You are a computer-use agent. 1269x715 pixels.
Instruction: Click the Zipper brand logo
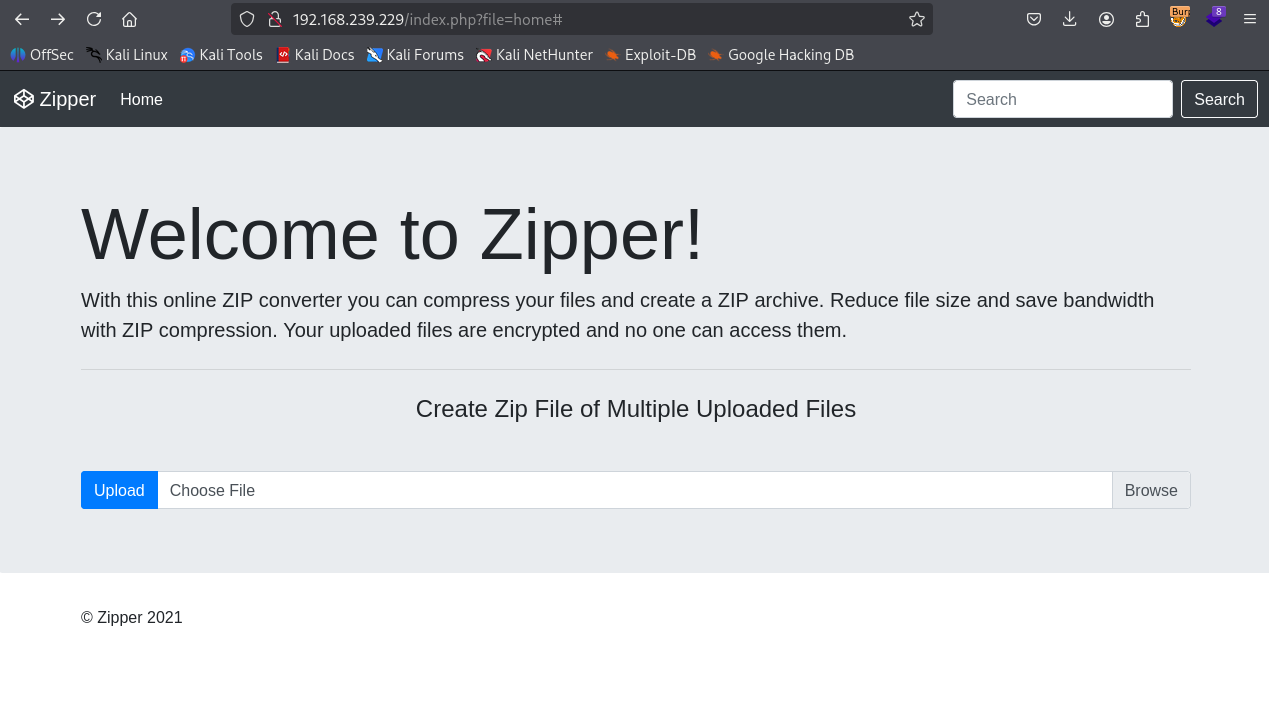[x=55, y=99]
